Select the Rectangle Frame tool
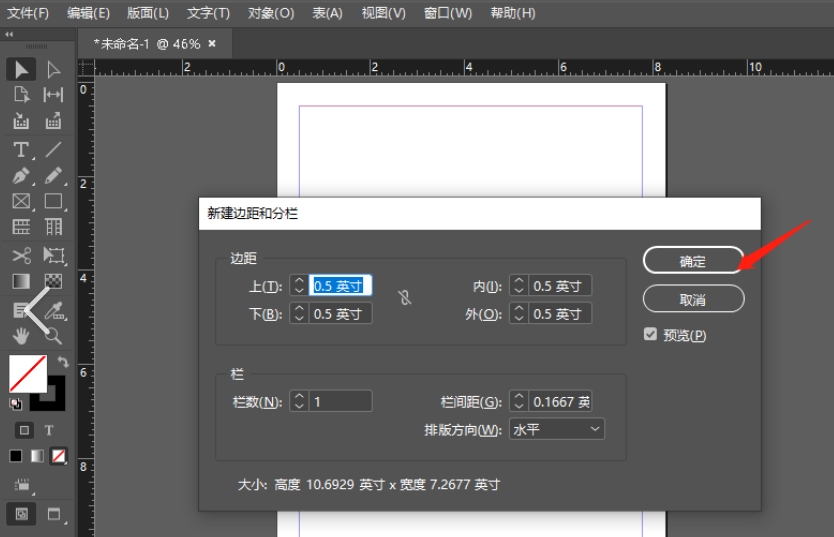This screenshot has width=834, height=537. tap(21, 202)
